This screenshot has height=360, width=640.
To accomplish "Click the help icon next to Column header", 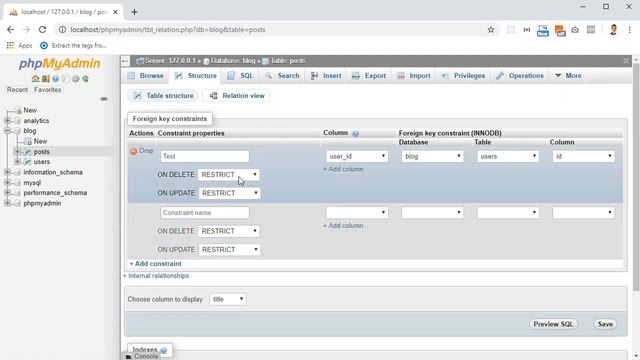I will [356, 133].
